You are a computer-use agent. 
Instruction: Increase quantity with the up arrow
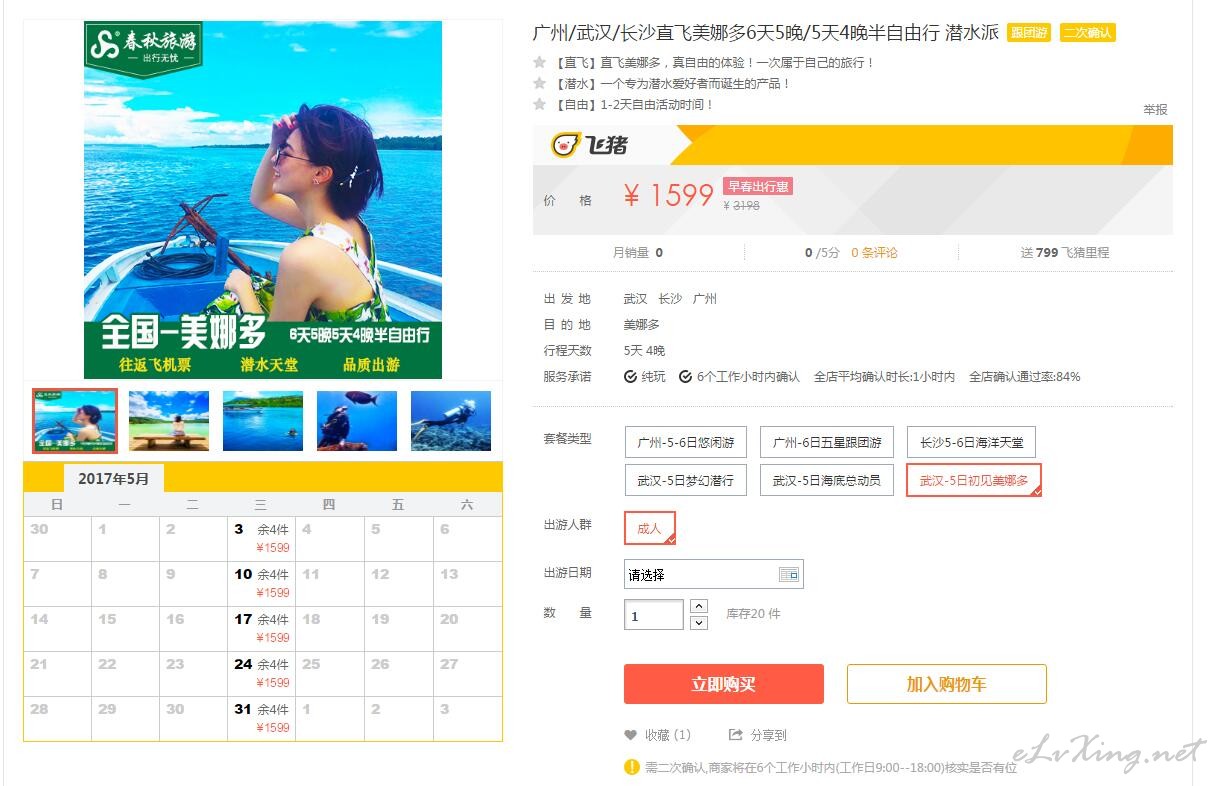point(699,606)
